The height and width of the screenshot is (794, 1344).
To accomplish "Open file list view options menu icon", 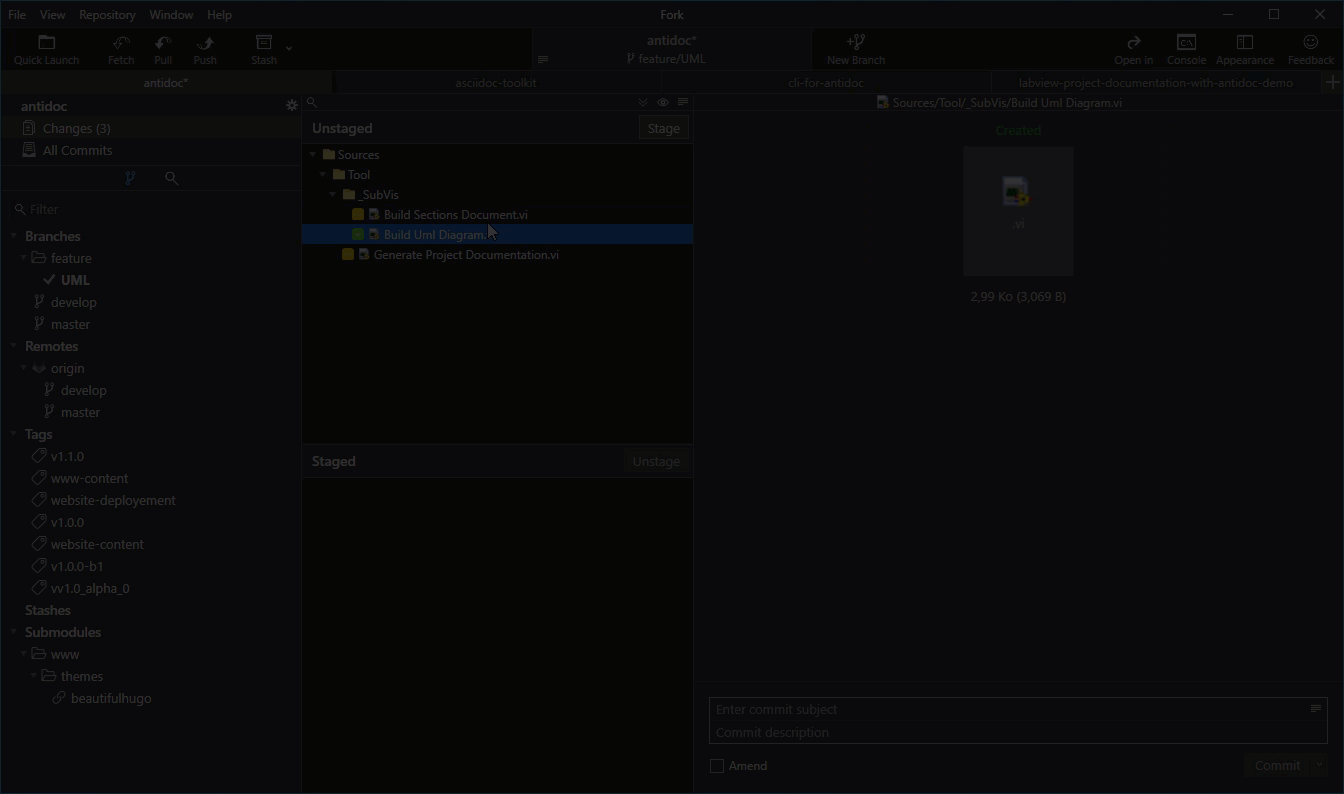I will 683,102.
